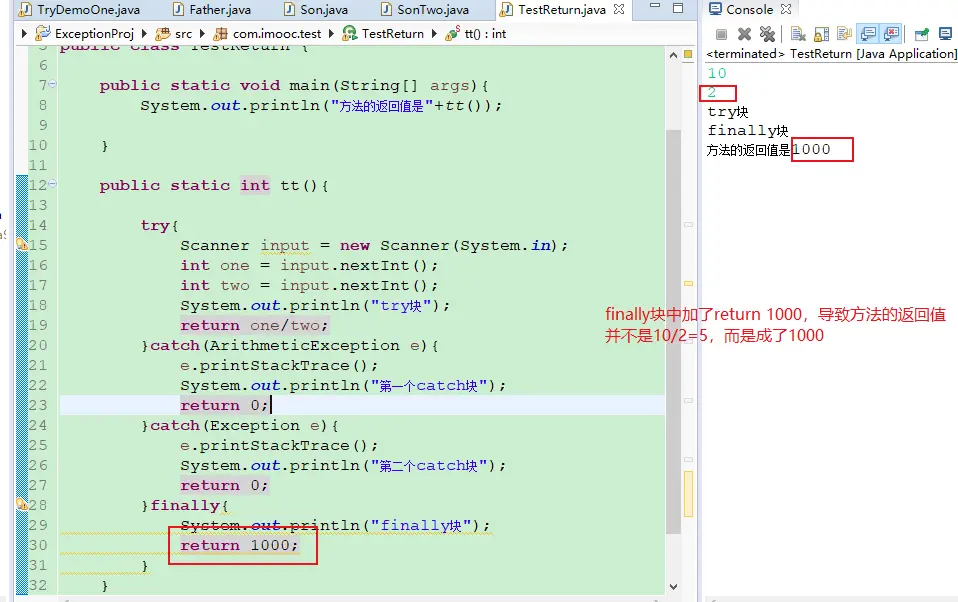Click 'return one/two;' in the code
Screen dimensions: 958x602
pos(254,325)
